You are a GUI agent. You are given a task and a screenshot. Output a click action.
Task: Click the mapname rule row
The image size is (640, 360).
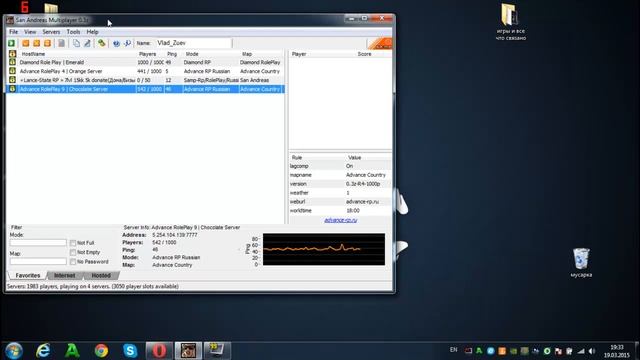click(340, 175)
